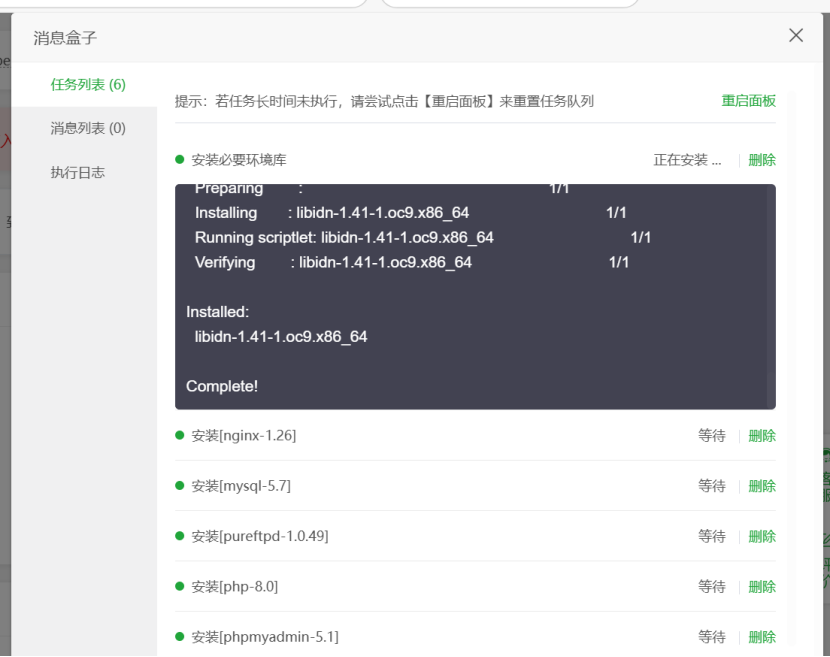Close the 消息盒子 dialog
This screenshot has height=657, width=830.
point(796,35)
